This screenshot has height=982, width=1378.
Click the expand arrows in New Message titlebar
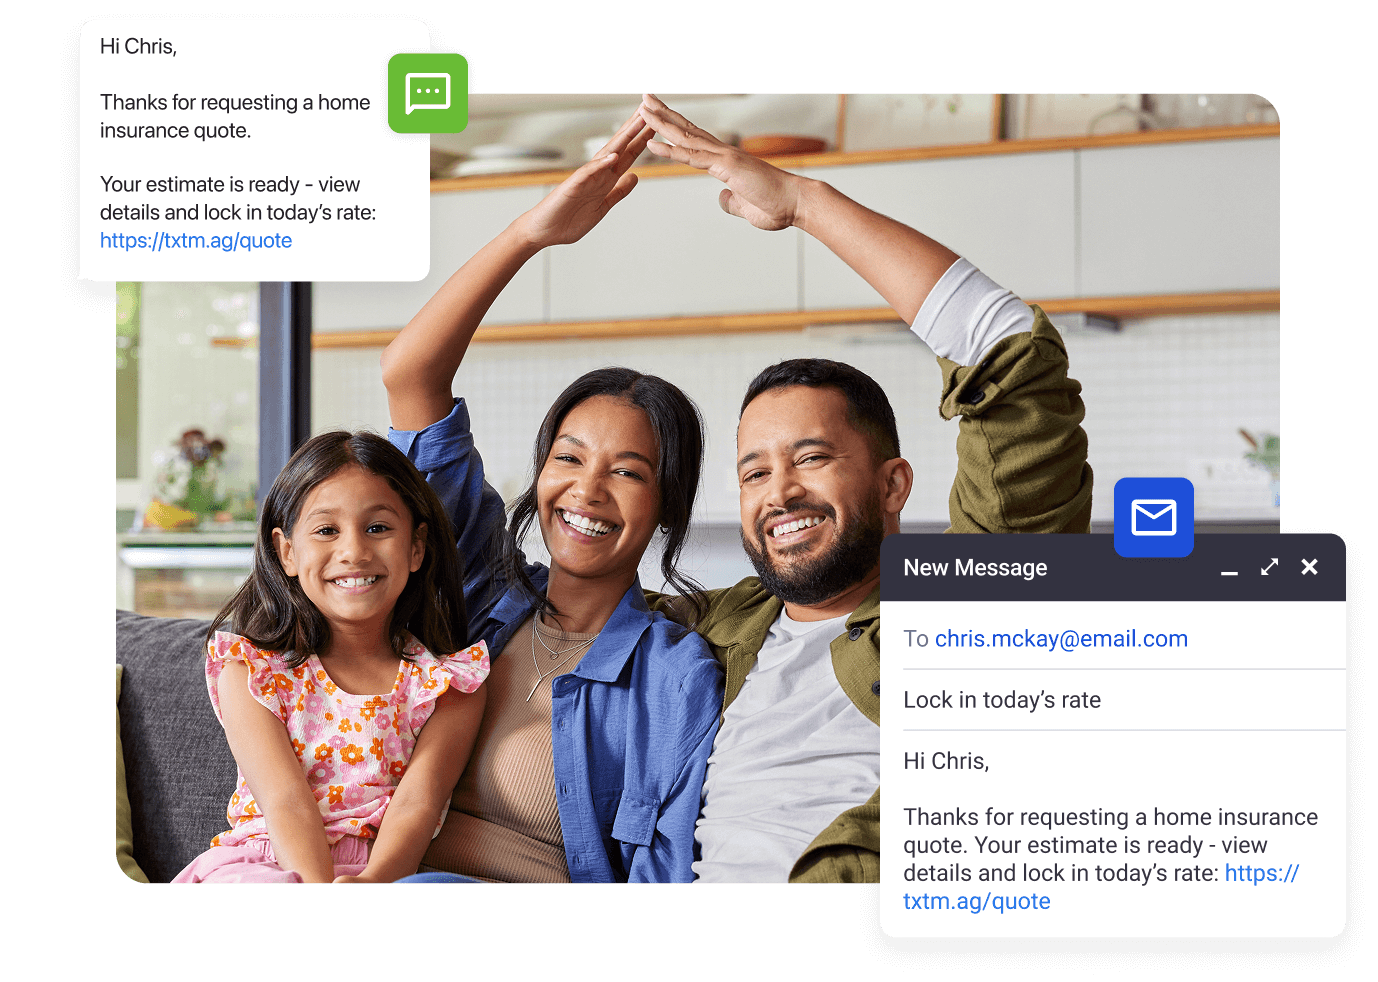click(1269, 567)
